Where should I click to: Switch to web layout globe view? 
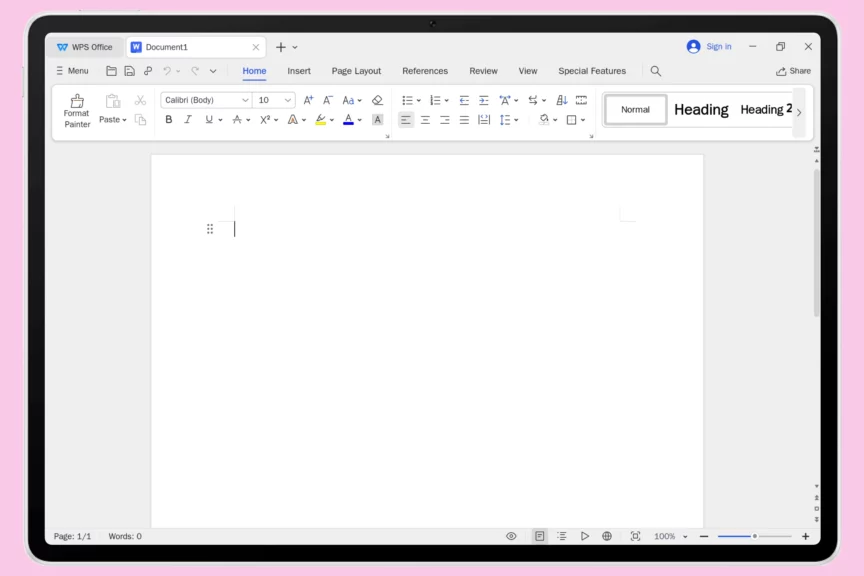(x=607, y=536)
